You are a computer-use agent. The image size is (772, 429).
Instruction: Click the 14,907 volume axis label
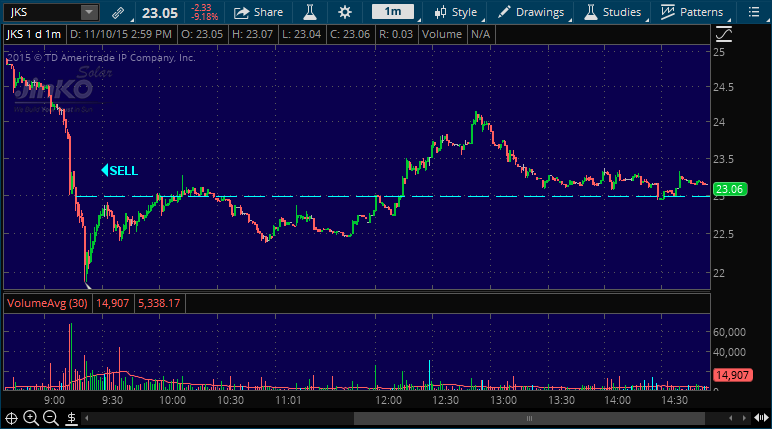click(x=732, y=375)
